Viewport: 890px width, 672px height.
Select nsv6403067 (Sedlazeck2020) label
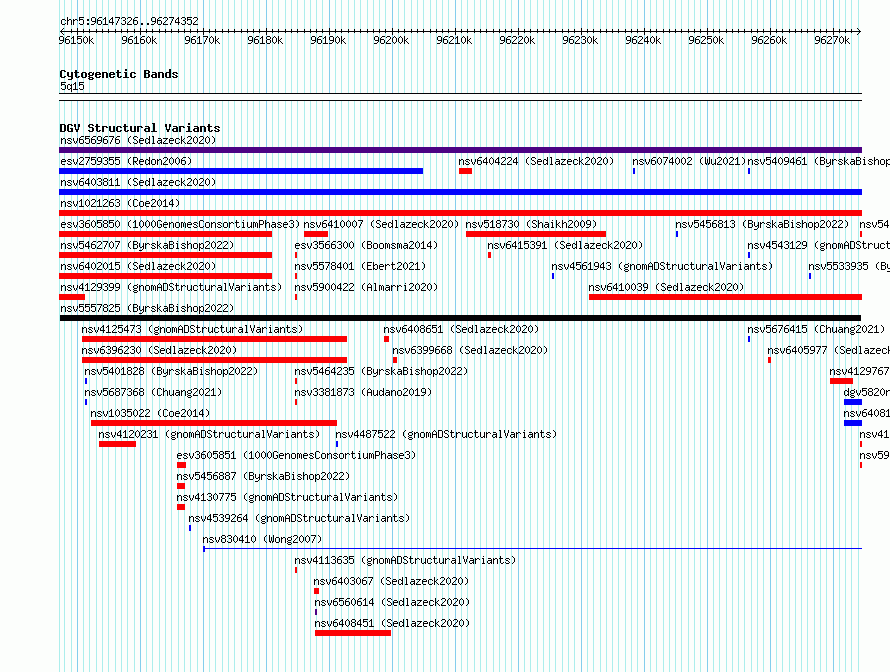[x=391, y=581]
